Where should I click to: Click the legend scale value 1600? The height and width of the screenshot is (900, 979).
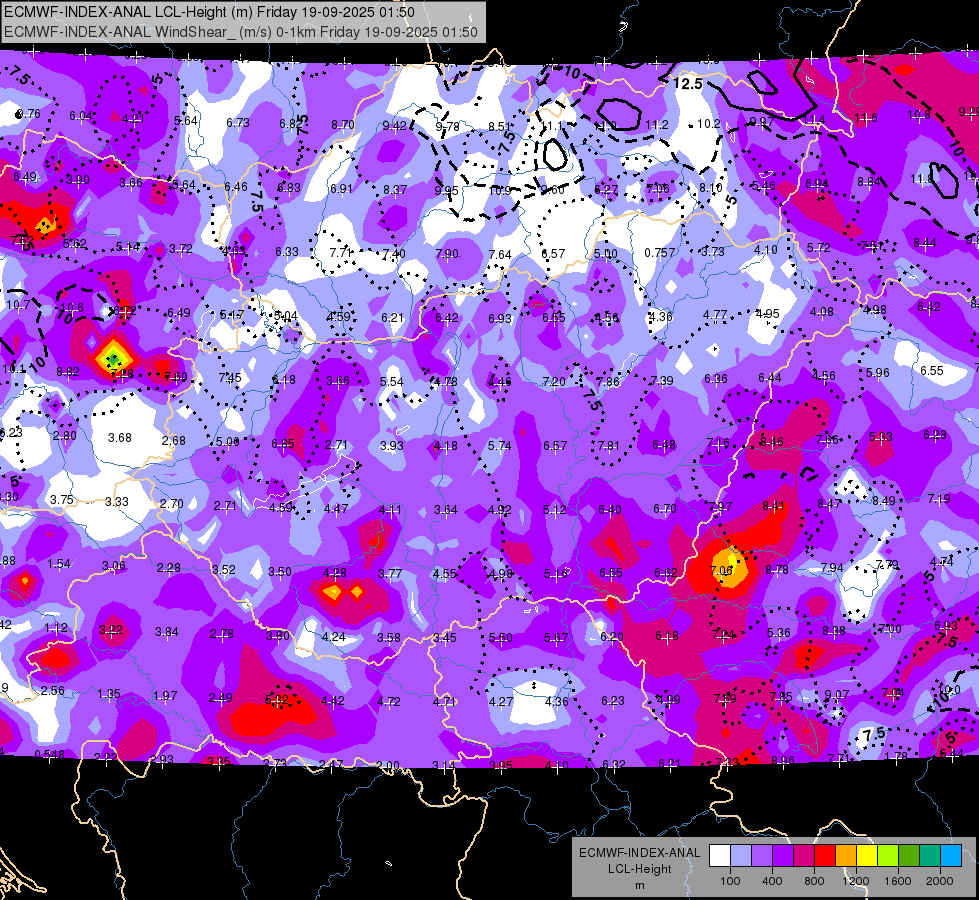[897, 881]
